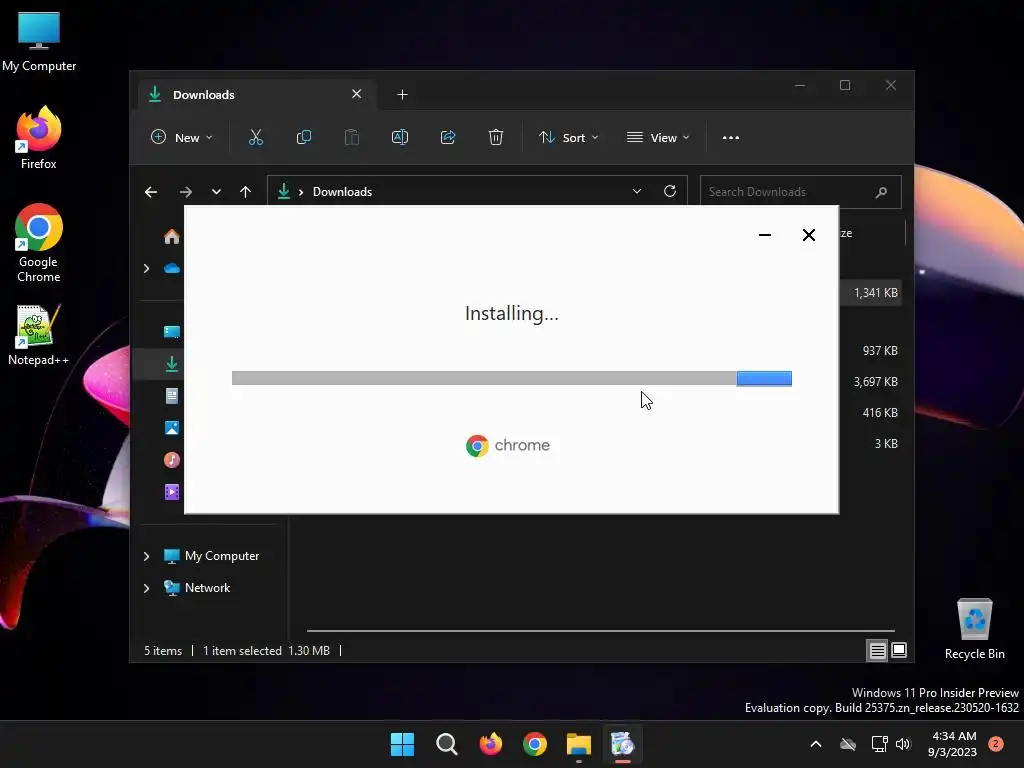This screenshot has width=1024, height=768.
Task: Click the Forward arrow in Explorer
Action: click(x=186, y=192)
